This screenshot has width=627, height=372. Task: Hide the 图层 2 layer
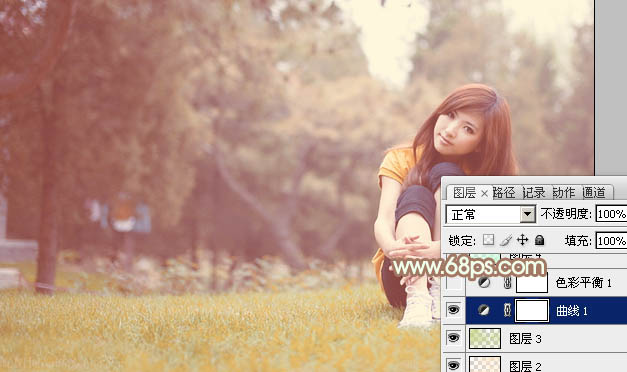pos(453,365)
